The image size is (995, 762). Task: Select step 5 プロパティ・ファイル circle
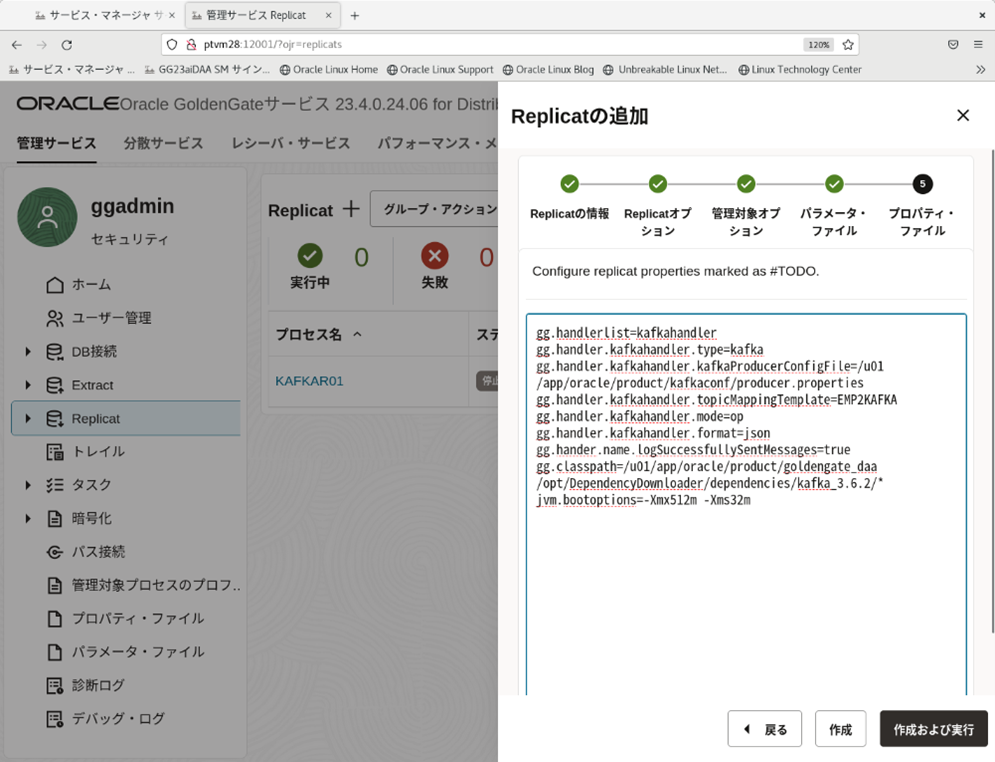[x=922, y=184]
